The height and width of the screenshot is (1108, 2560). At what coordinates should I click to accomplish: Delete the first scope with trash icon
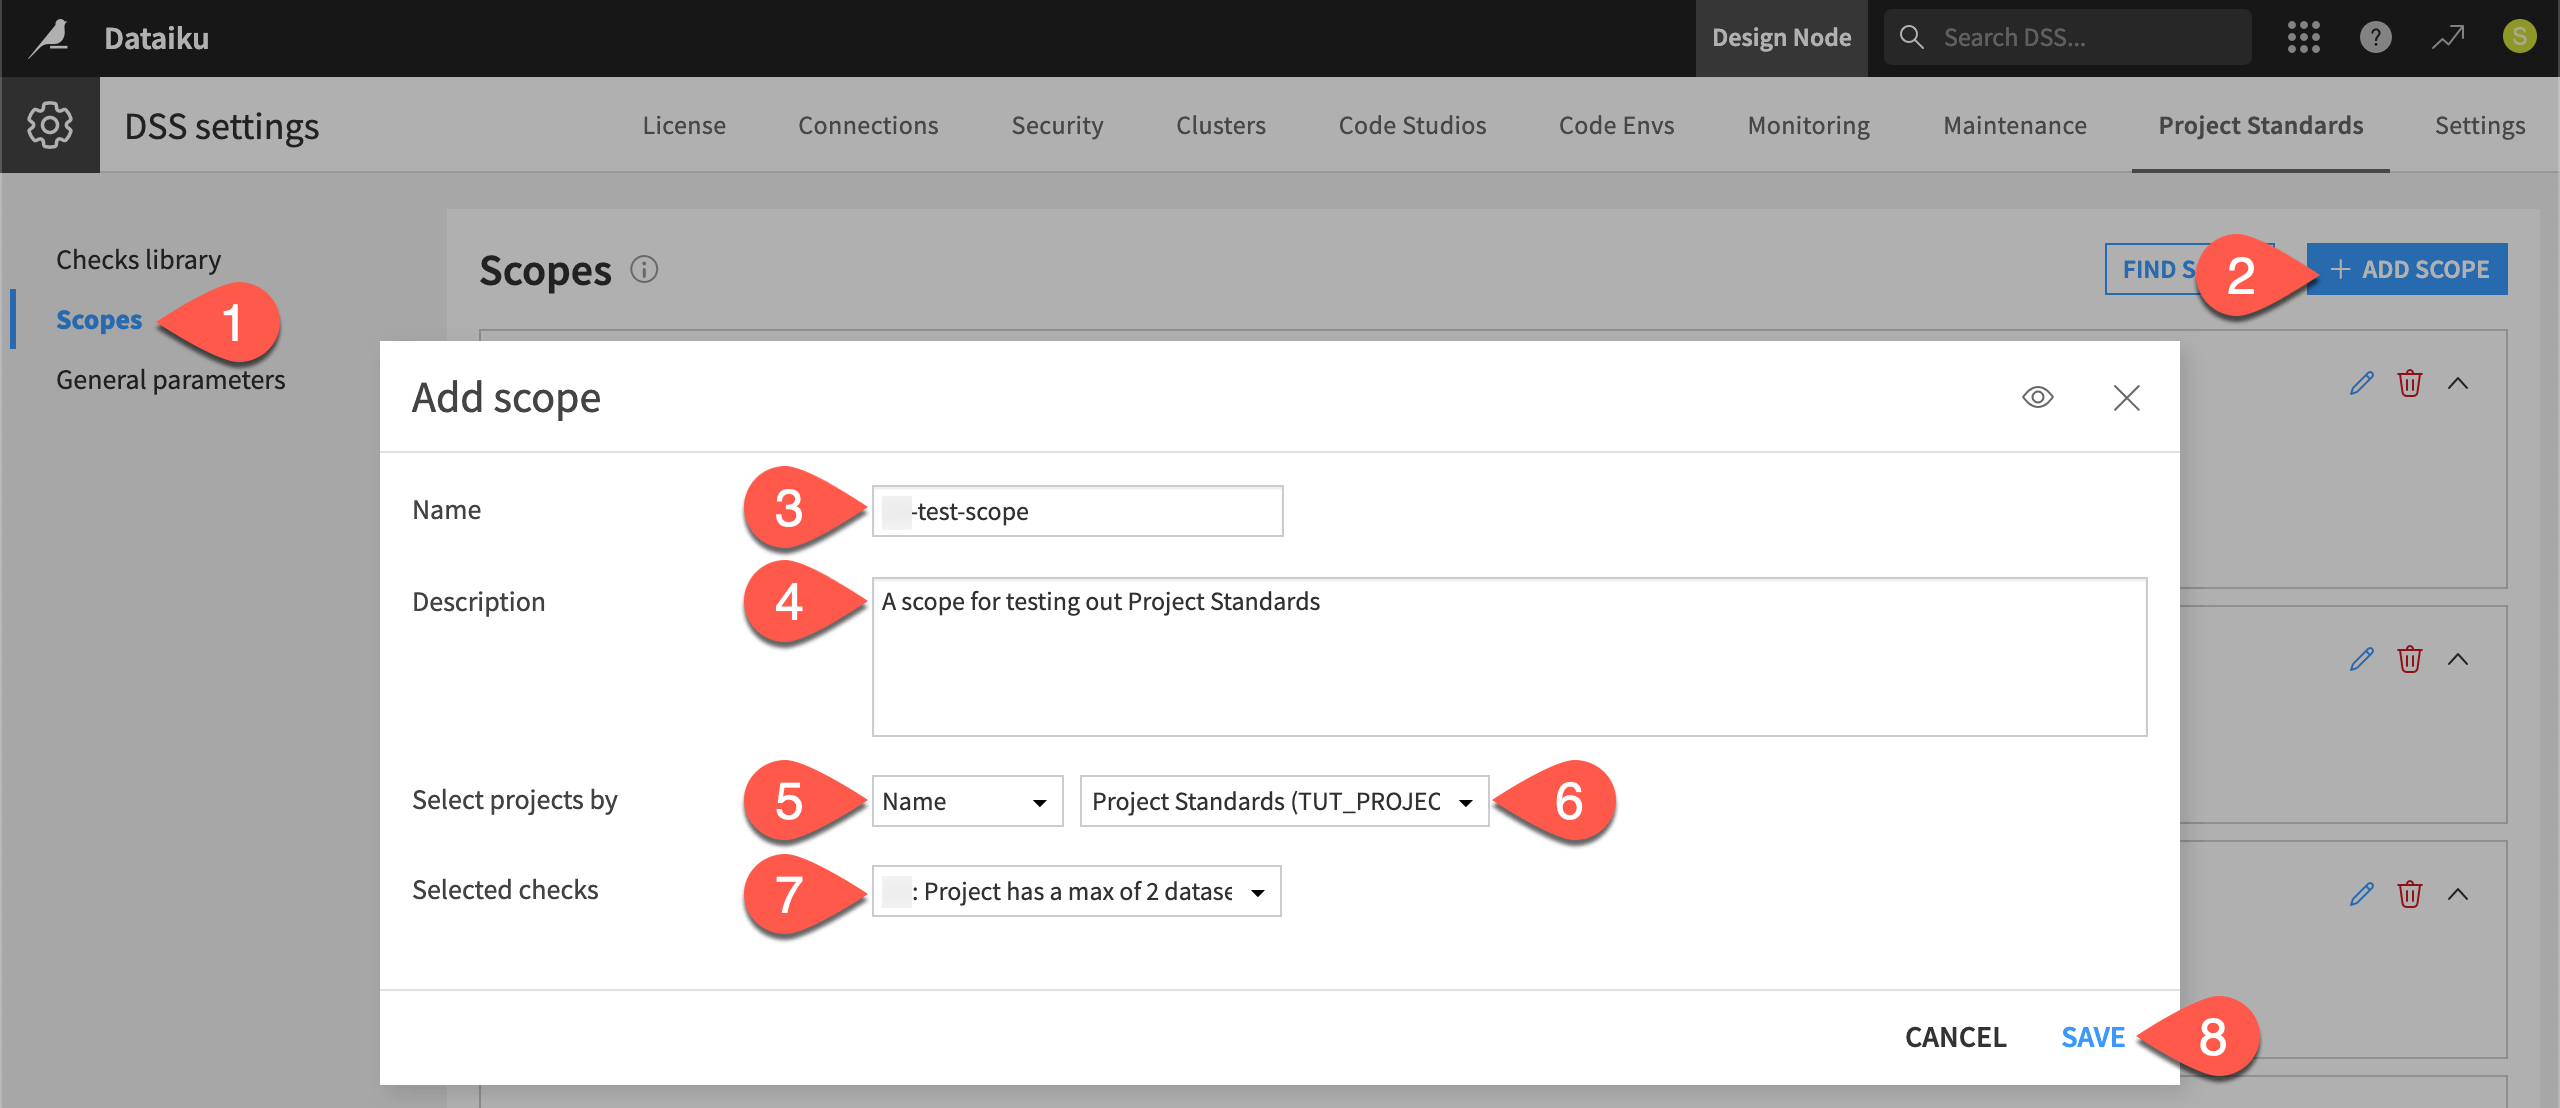2410,383
